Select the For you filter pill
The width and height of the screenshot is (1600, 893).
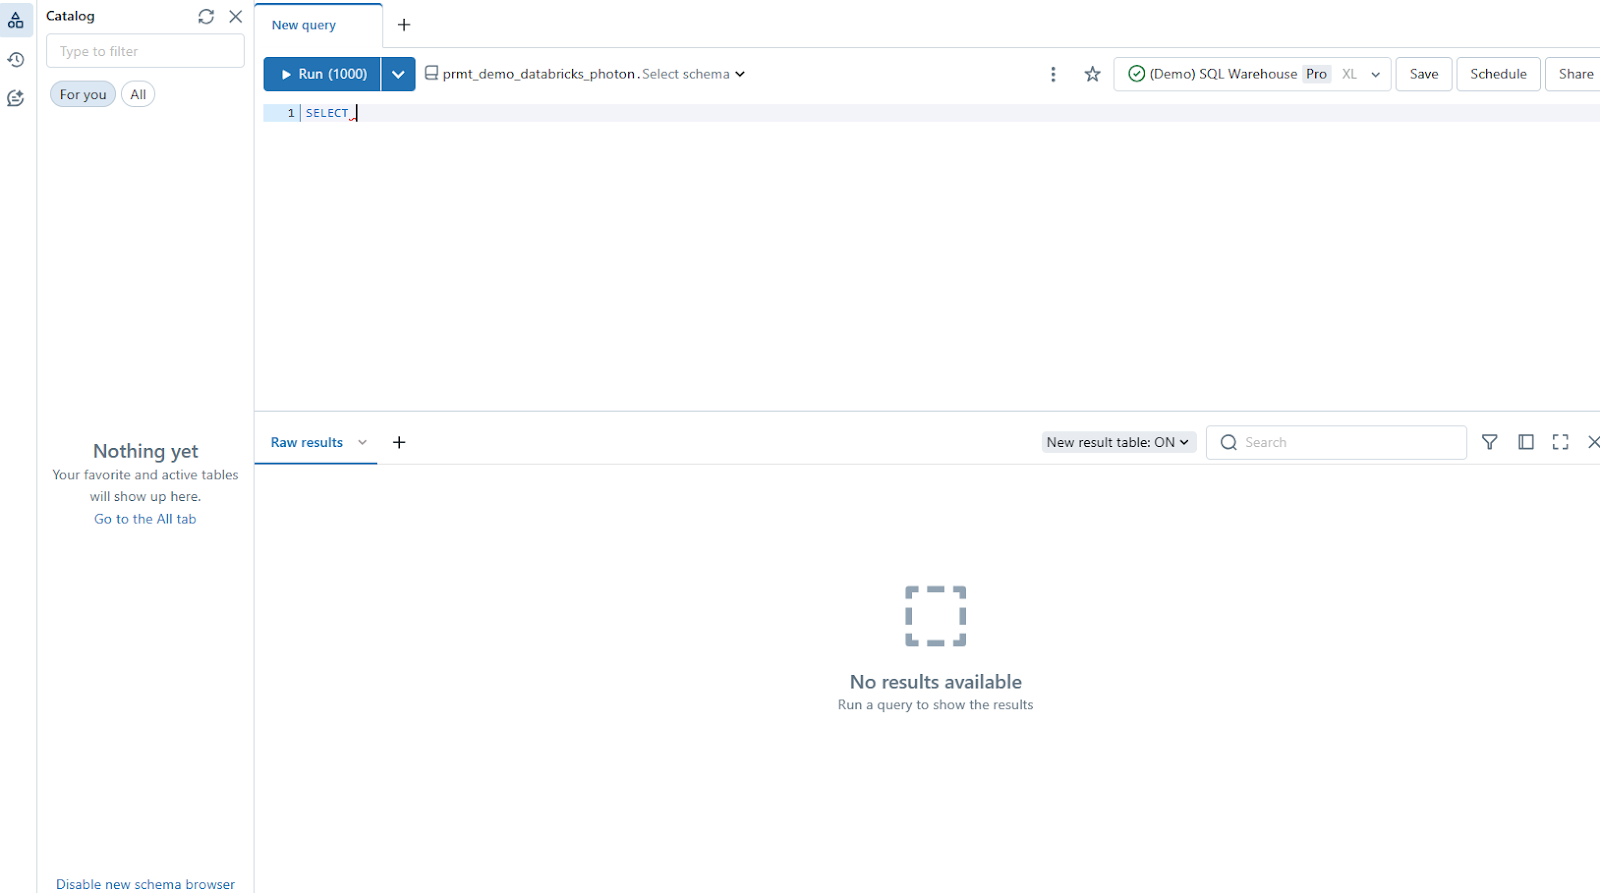(x=83, y=94)
